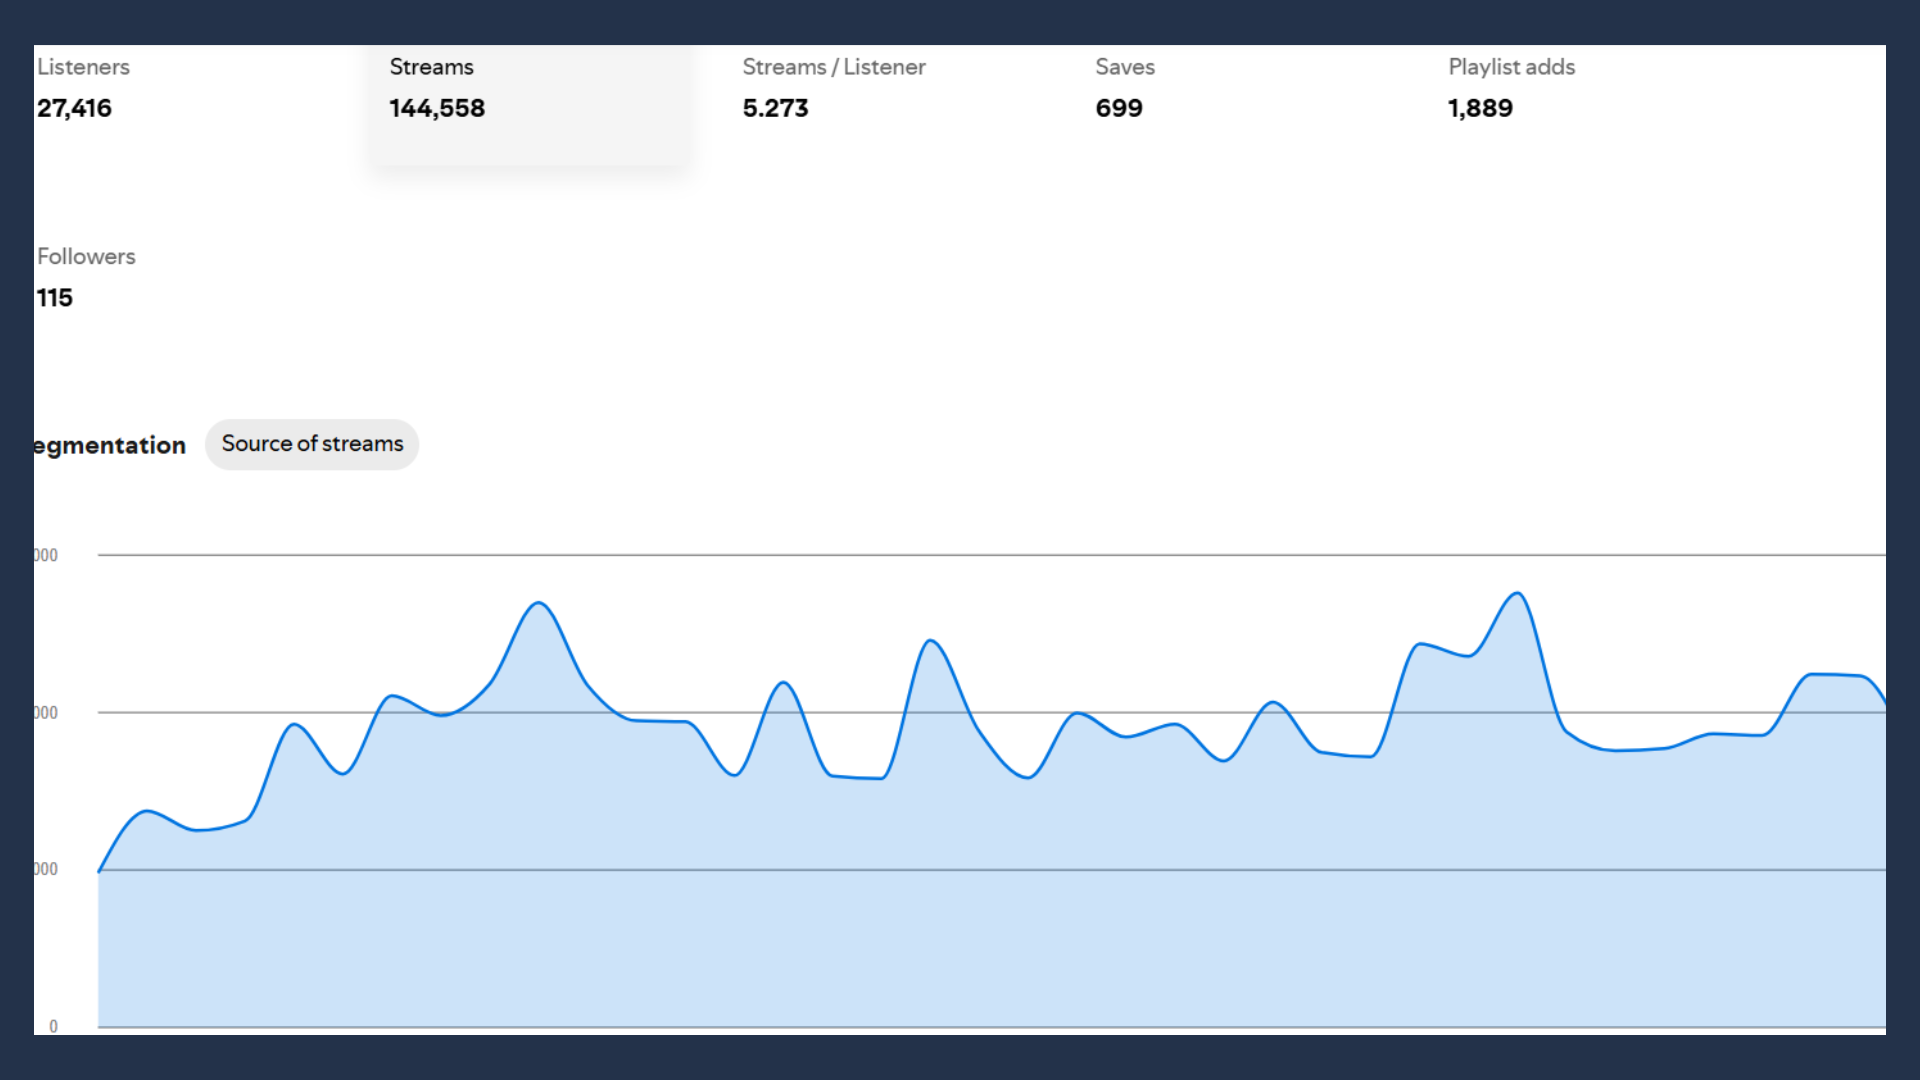Click the middle y-axis gridline label

pos(46,713)
